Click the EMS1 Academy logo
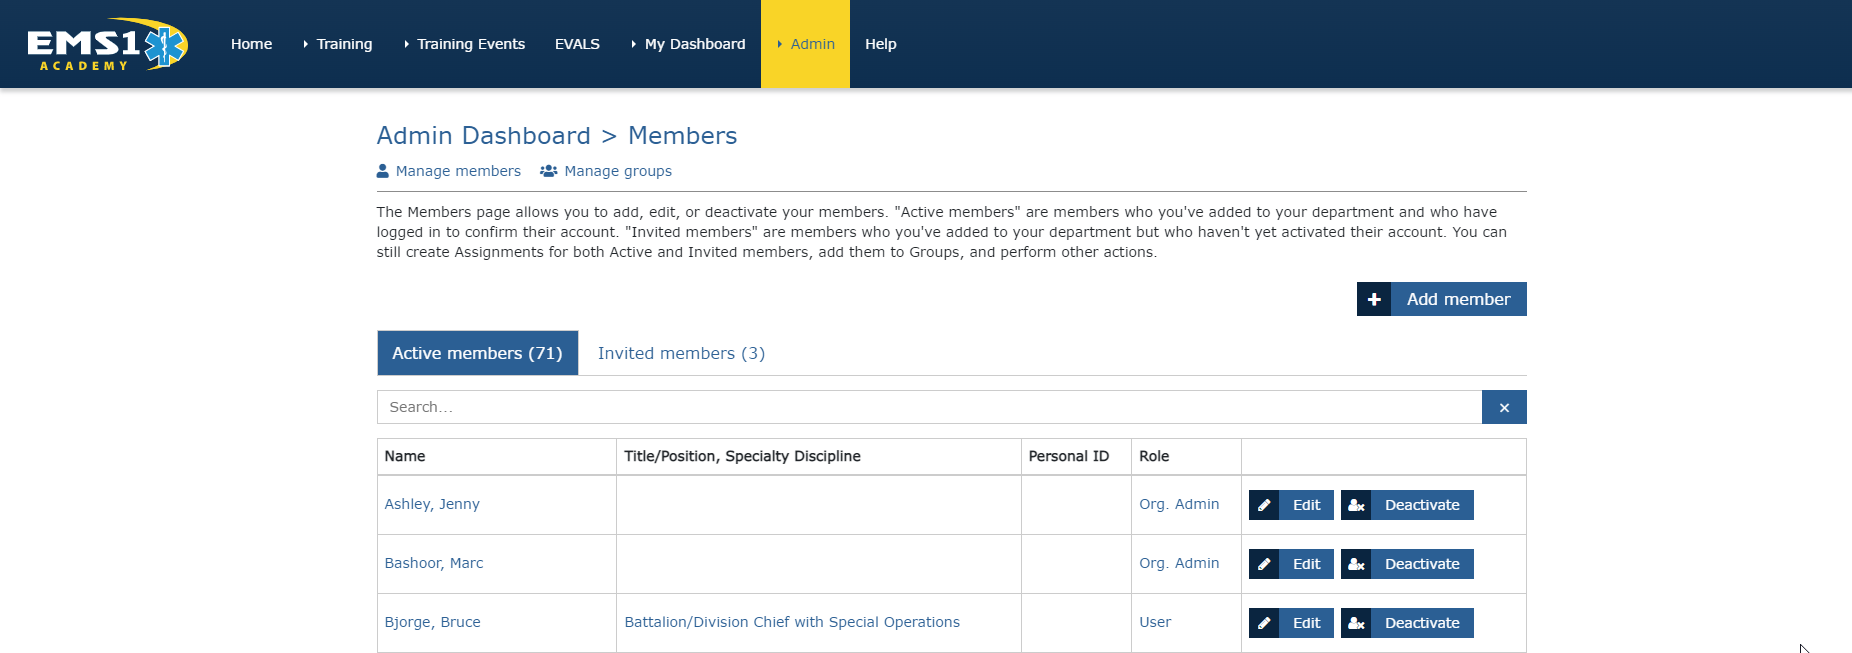 (107, 44)
